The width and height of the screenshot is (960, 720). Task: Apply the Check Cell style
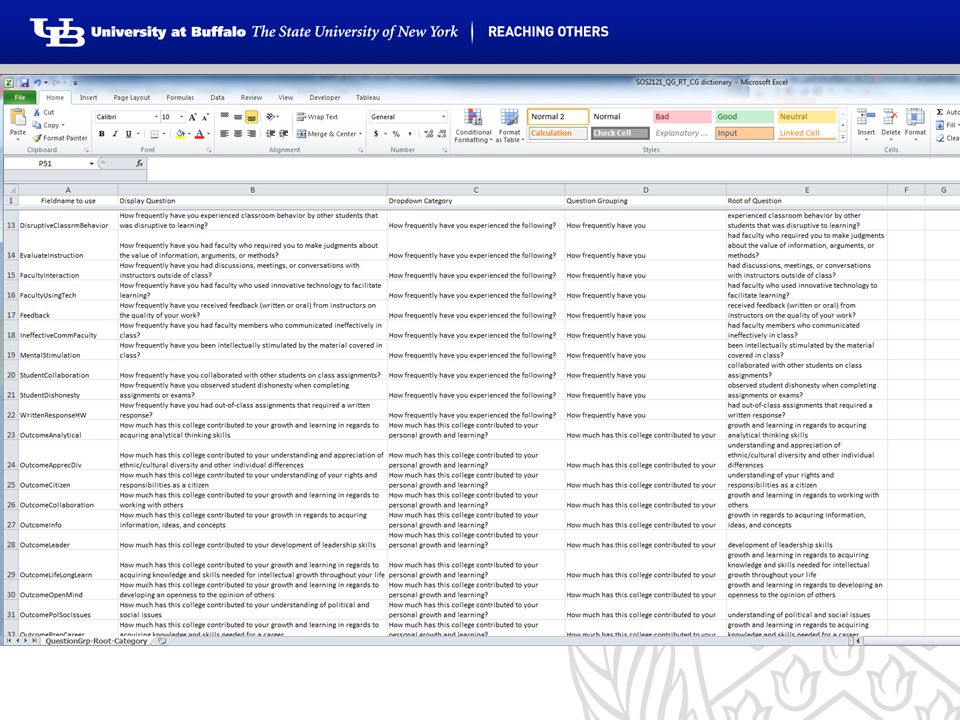(620, 133)
